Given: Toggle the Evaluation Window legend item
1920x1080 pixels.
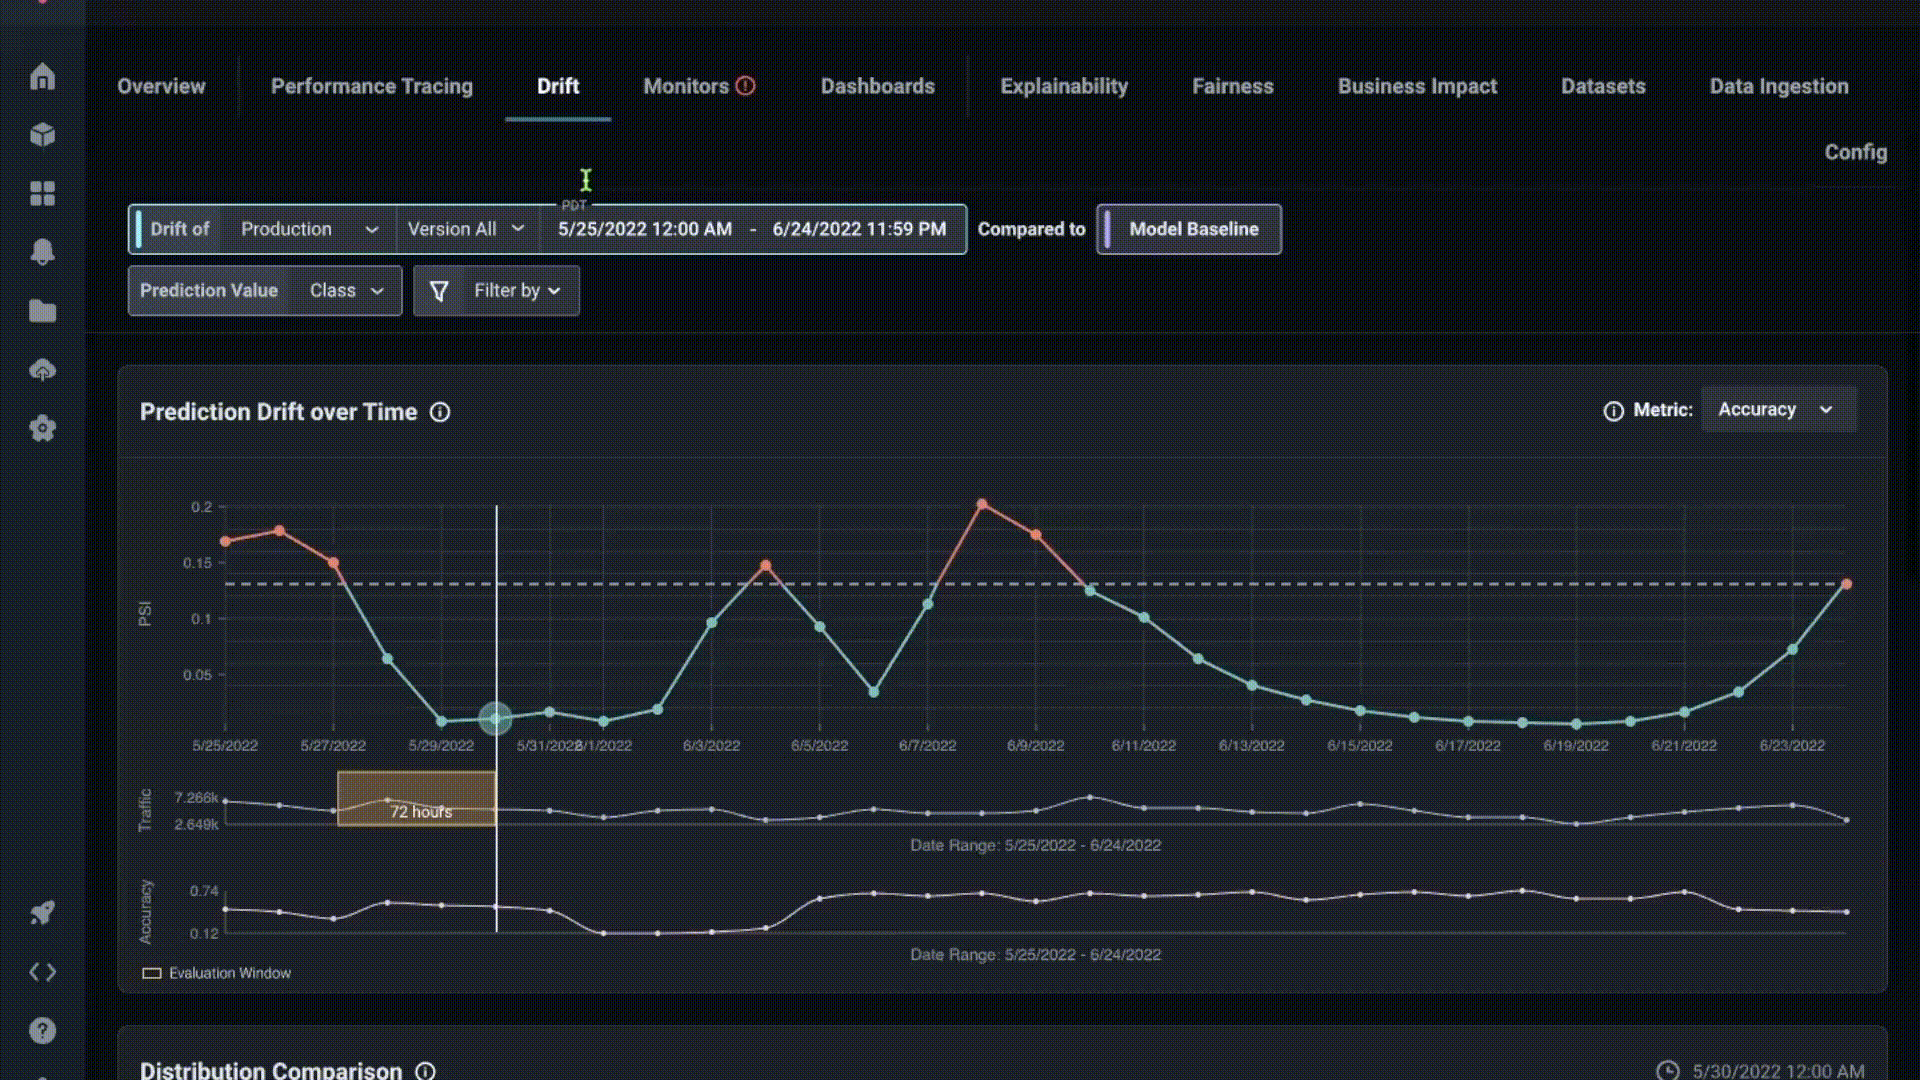Looking at the screenshot, I should point(217,973).
